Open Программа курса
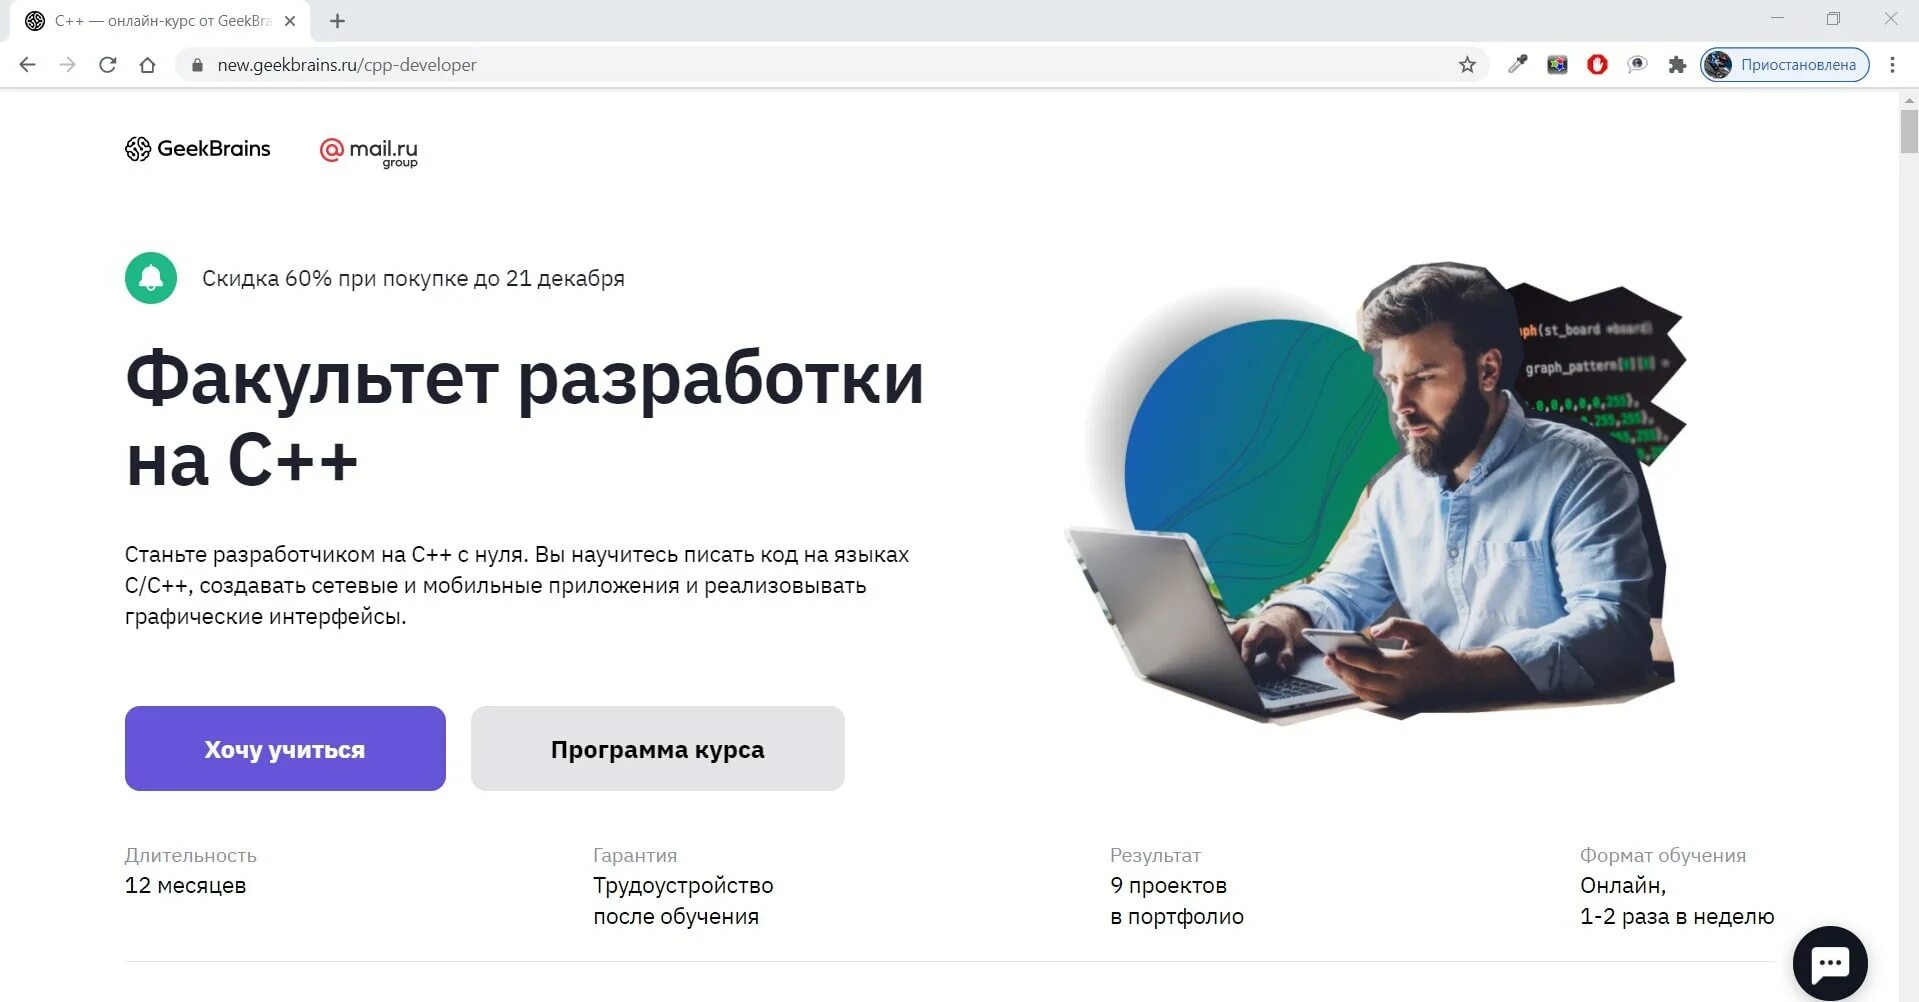The image size is (1919, 1002). (x=658, y=749)
